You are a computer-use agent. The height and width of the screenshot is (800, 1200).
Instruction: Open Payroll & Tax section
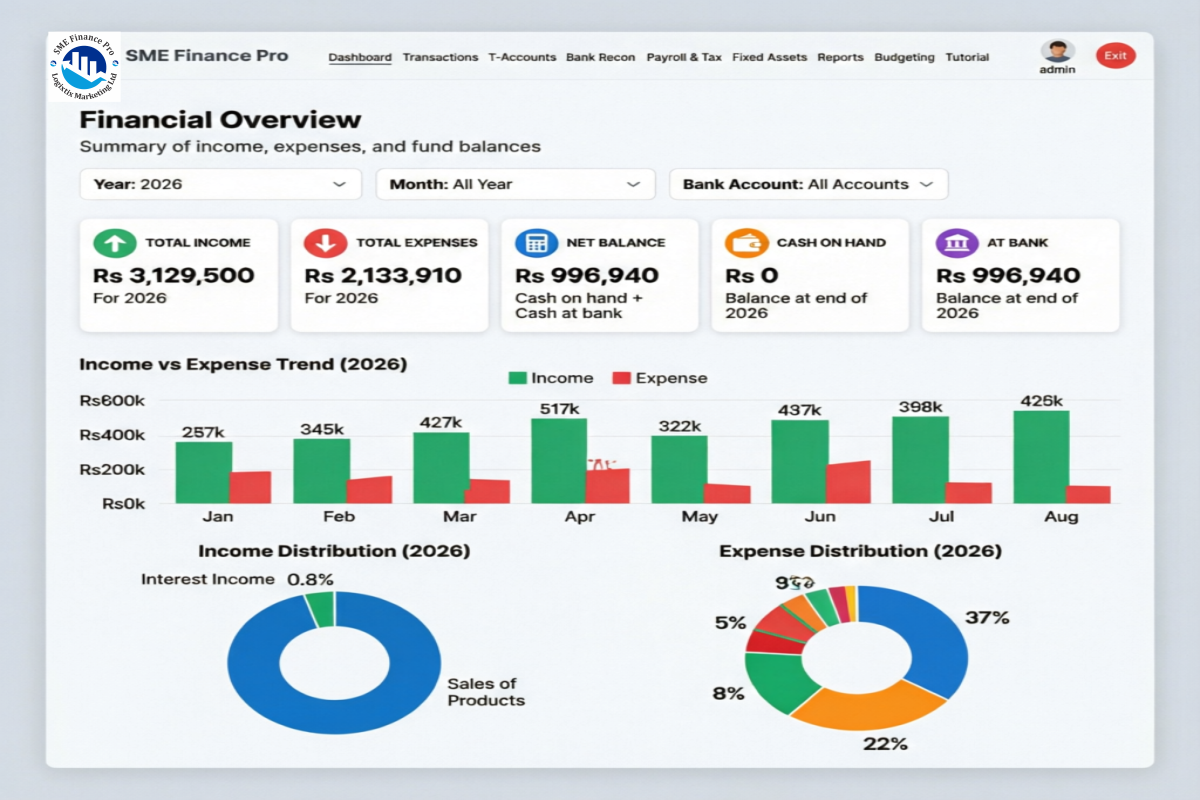click(x=684, y=57)
